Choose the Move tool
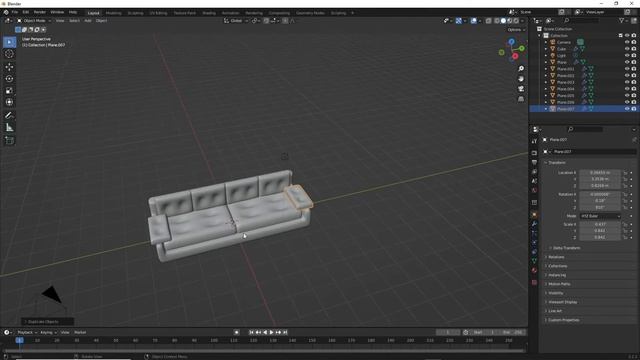 pos(9,67)
